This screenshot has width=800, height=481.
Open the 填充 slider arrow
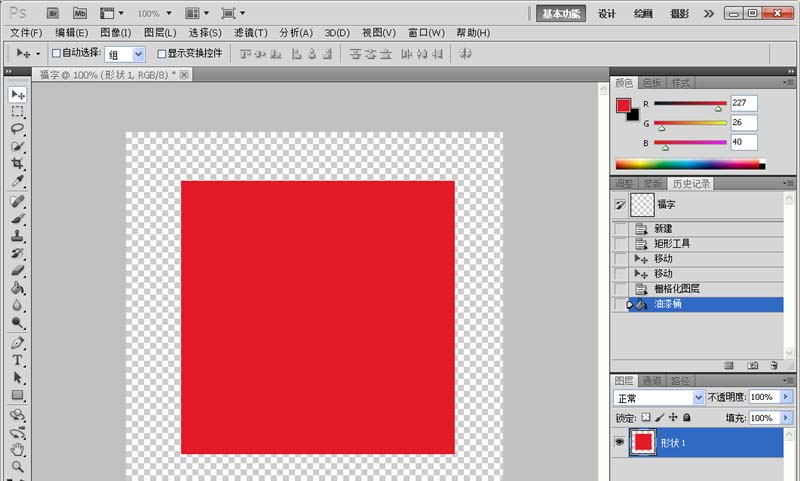786,418
